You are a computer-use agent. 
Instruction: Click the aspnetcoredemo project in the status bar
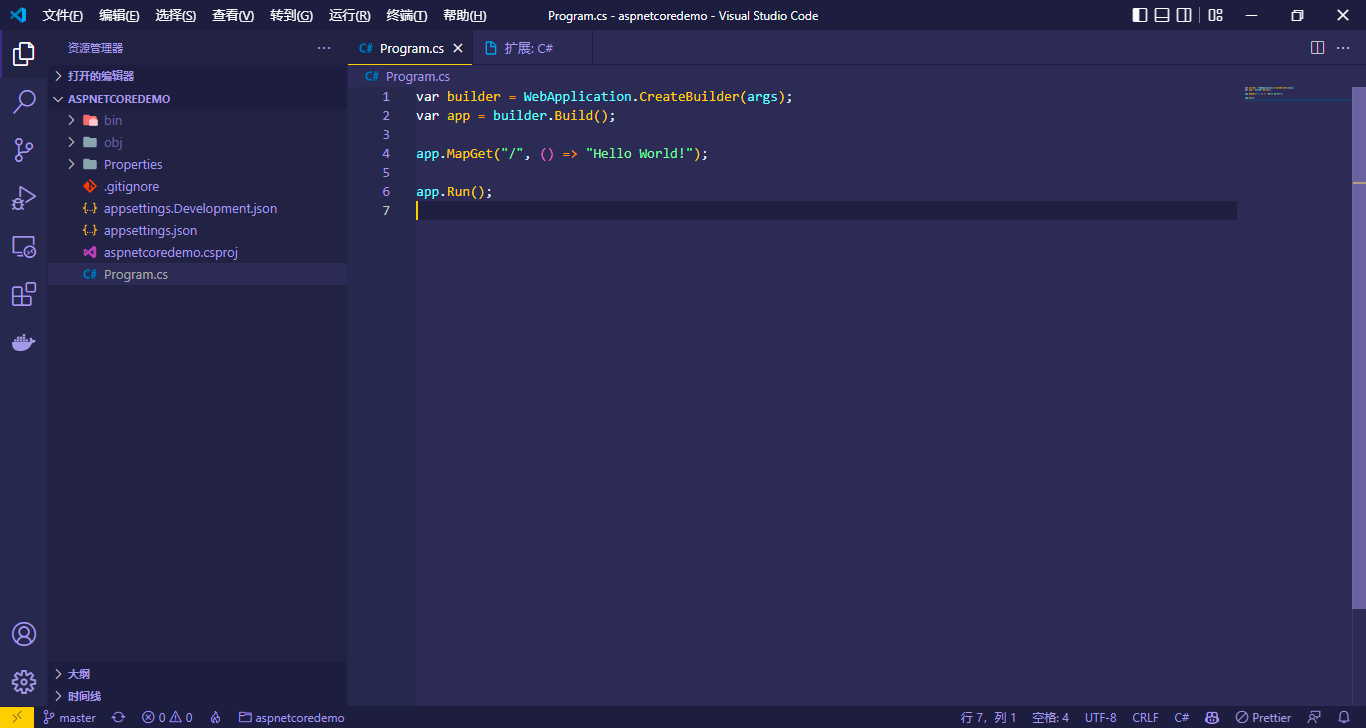click(291, 718)
